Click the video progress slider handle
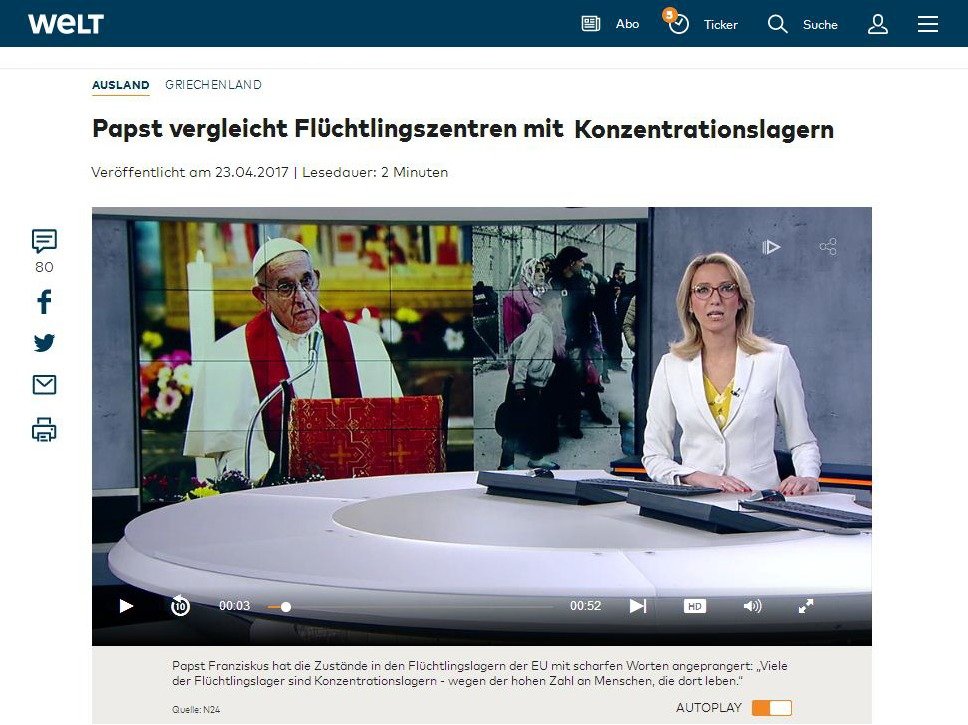 coord(286,607)
